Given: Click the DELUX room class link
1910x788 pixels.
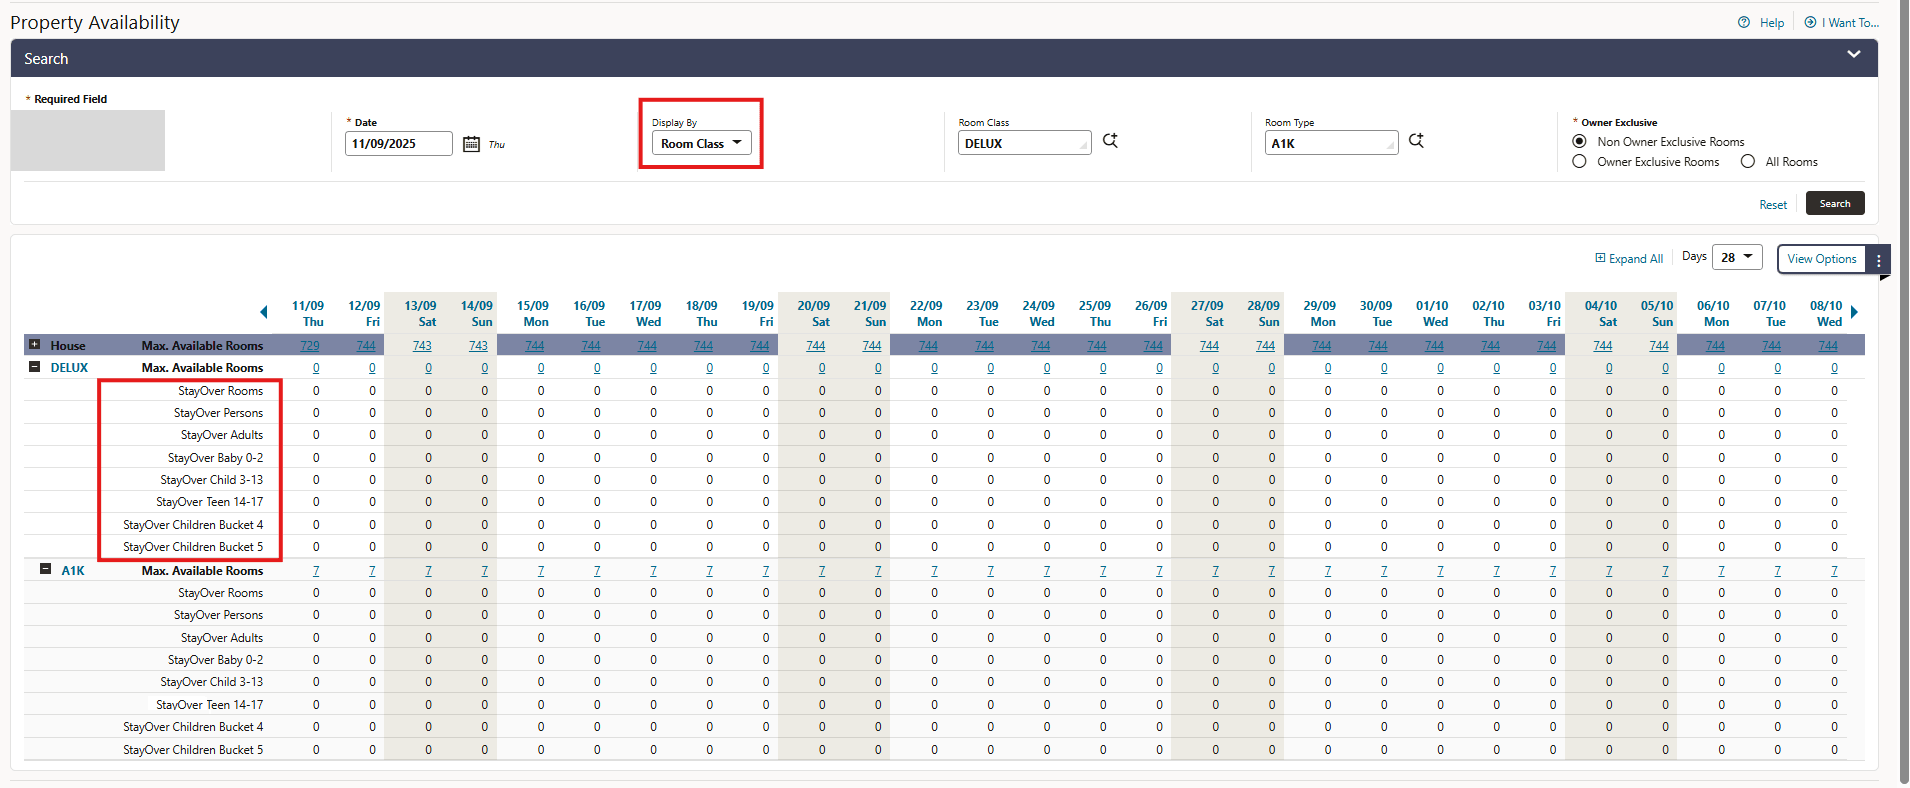Looking at the screenshot, I should click(x=69, y=368).
